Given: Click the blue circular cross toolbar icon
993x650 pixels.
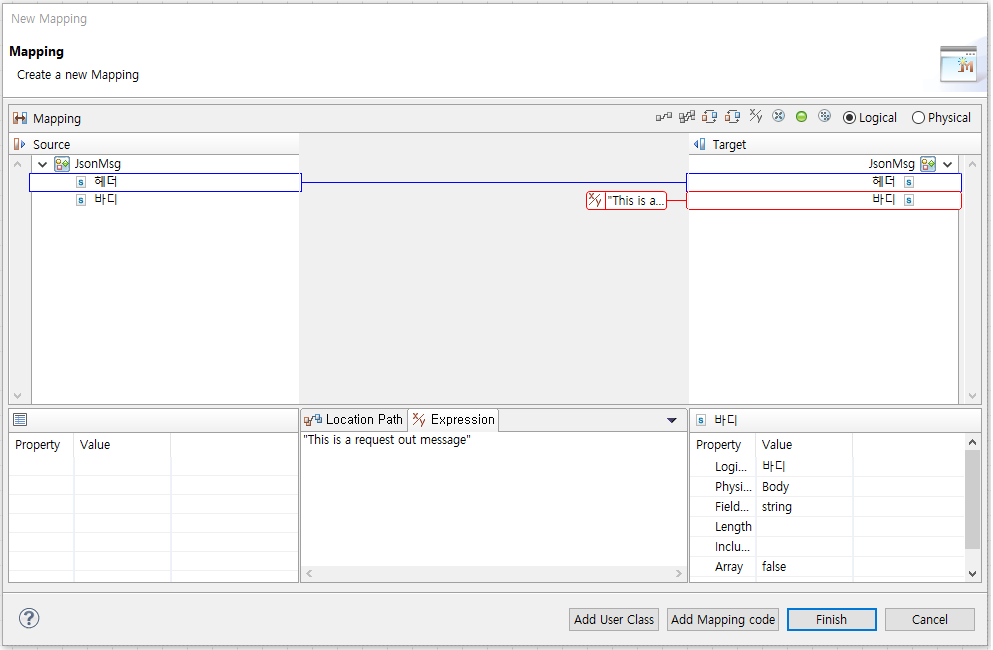Looking at the screenshot, I should tap(778, 116).
